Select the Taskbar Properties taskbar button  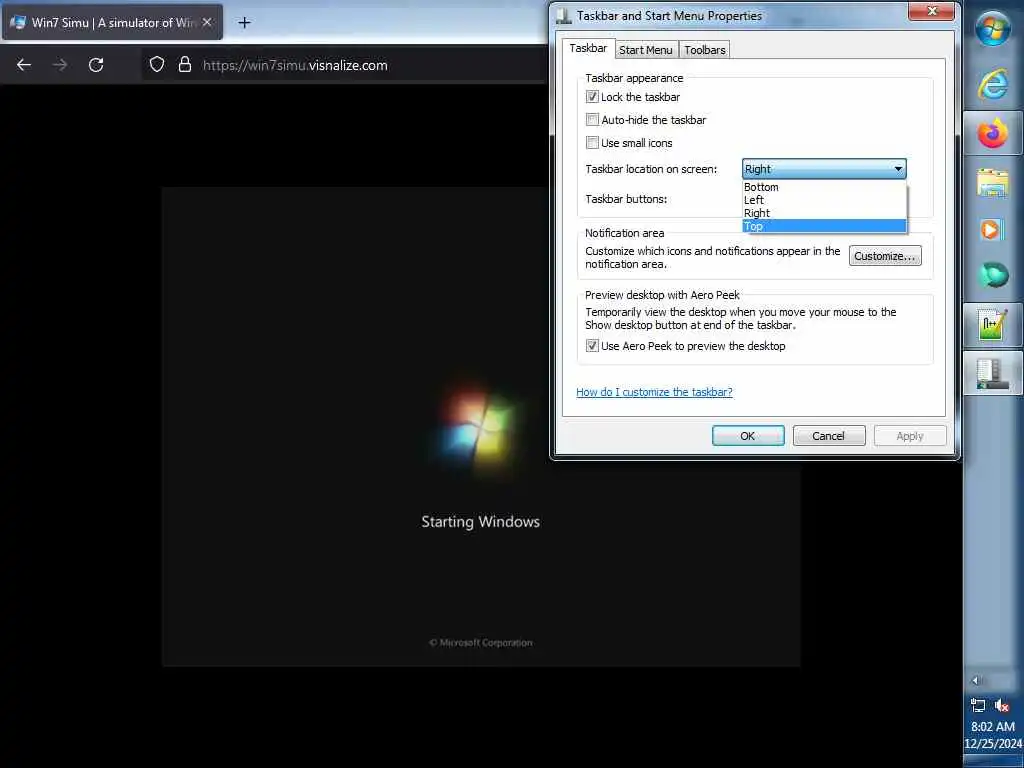[993, 374]
